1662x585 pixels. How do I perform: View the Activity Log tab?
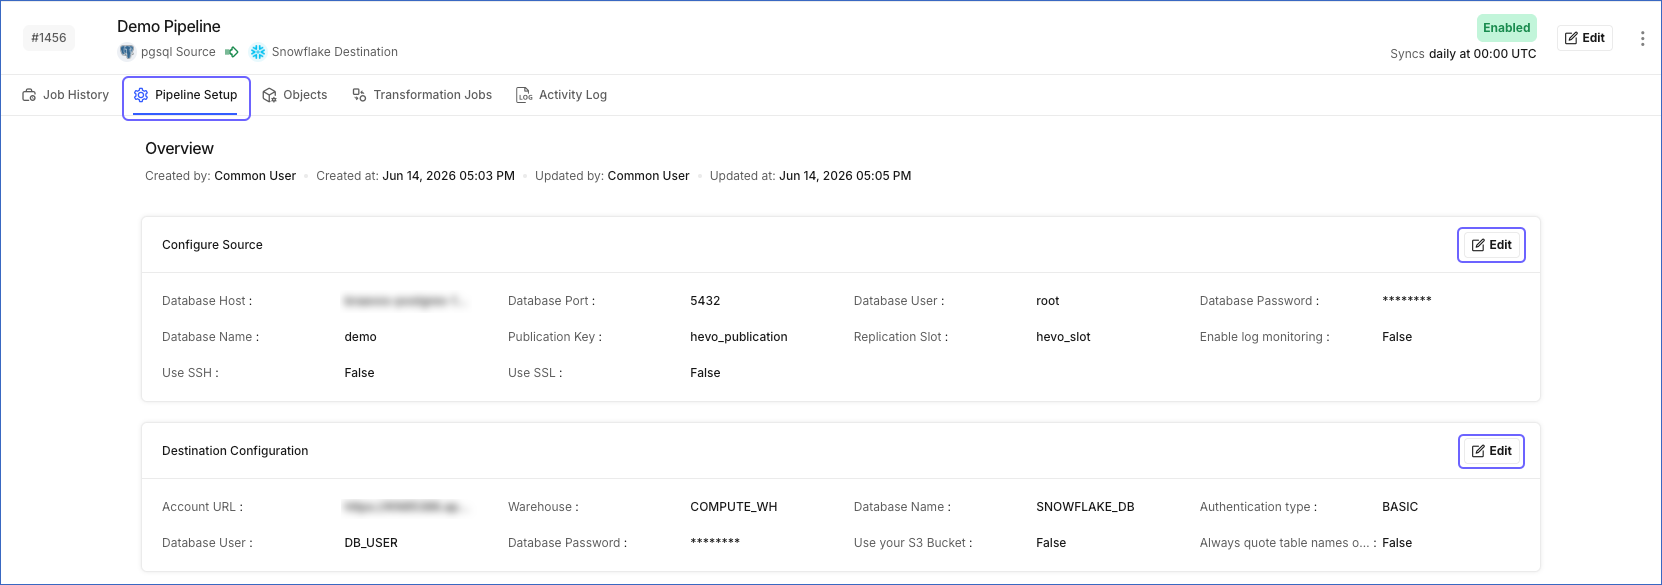point(561,95)
